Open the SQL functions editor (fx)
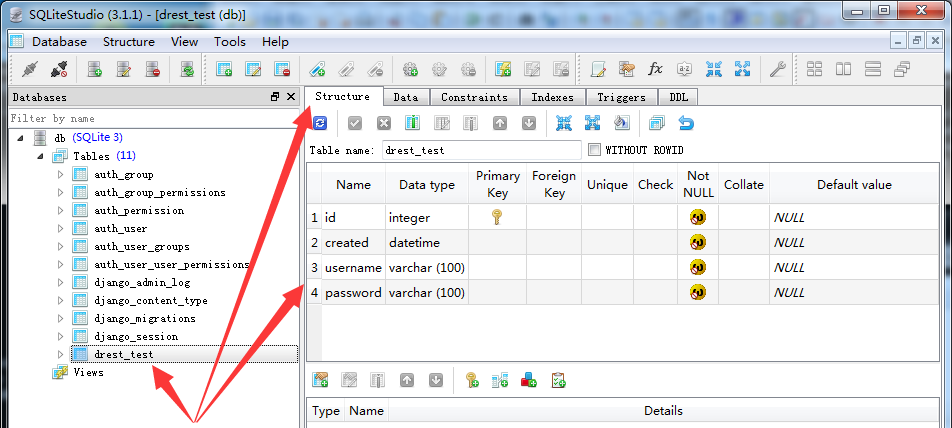Screen dimensions: 952x428 pos(656,69)
